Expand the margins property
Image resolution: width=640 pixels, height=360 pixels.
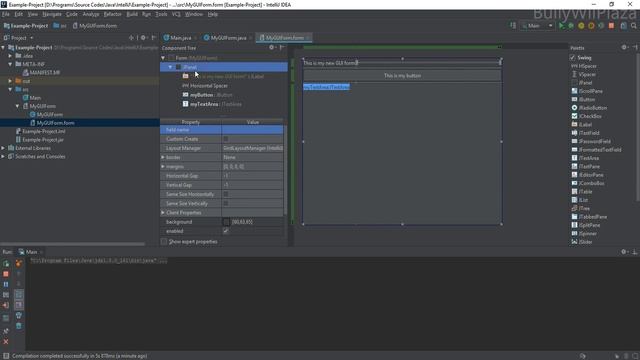click(163, 167)
